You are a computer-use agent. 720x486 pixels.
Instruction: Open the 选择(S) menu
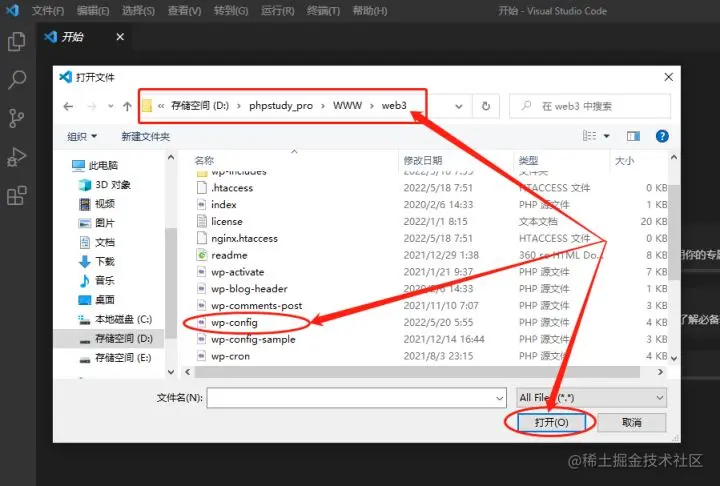click(x=138, y=11)
